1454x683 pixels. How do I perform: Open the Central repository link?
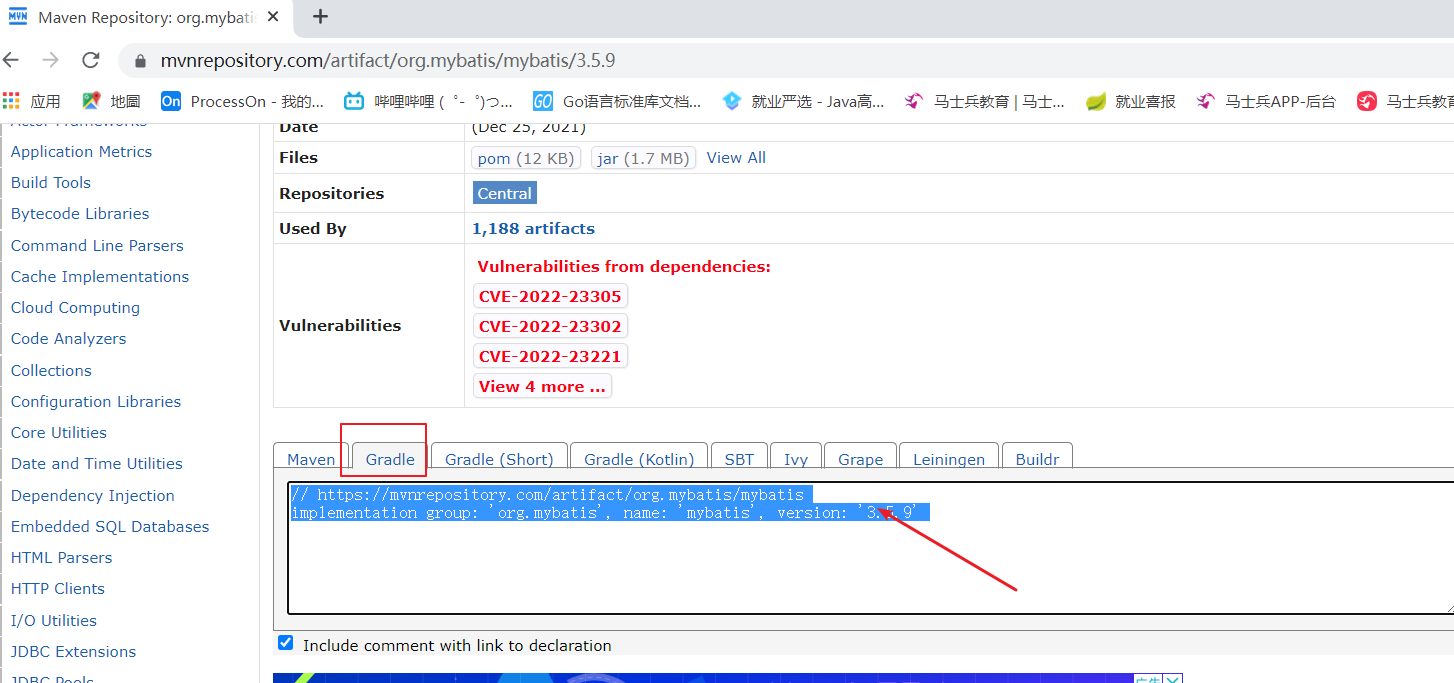[506, 193]
